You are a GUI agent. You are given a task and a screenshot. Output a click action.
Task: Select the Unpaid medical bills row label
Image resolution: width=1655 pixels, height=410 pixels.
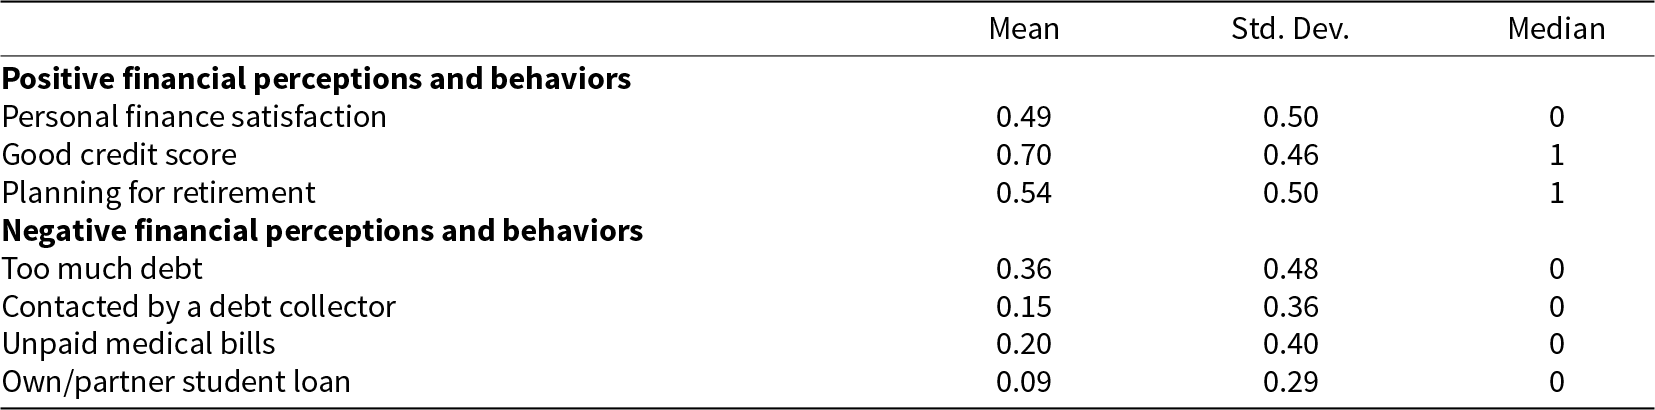click(139, 345)
